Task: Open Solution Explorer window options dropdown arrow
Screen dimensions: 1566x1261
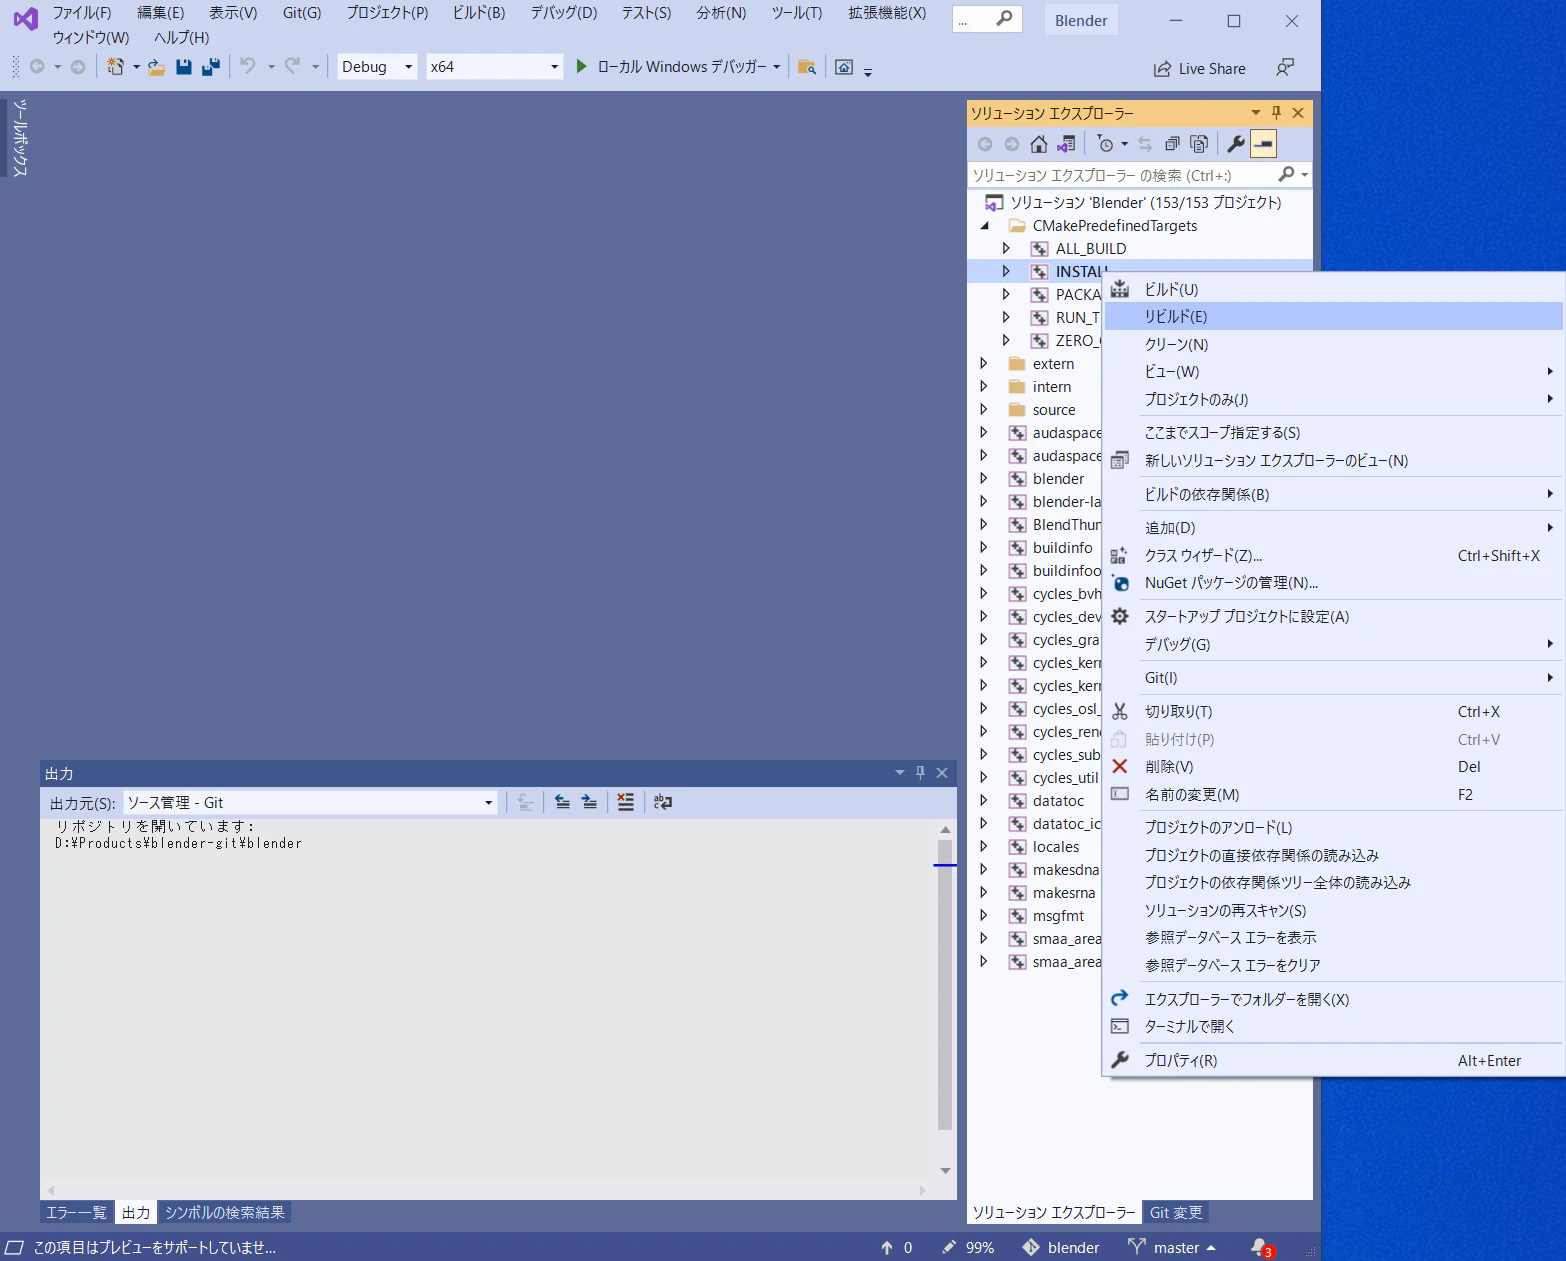Action: point(1256,113)
